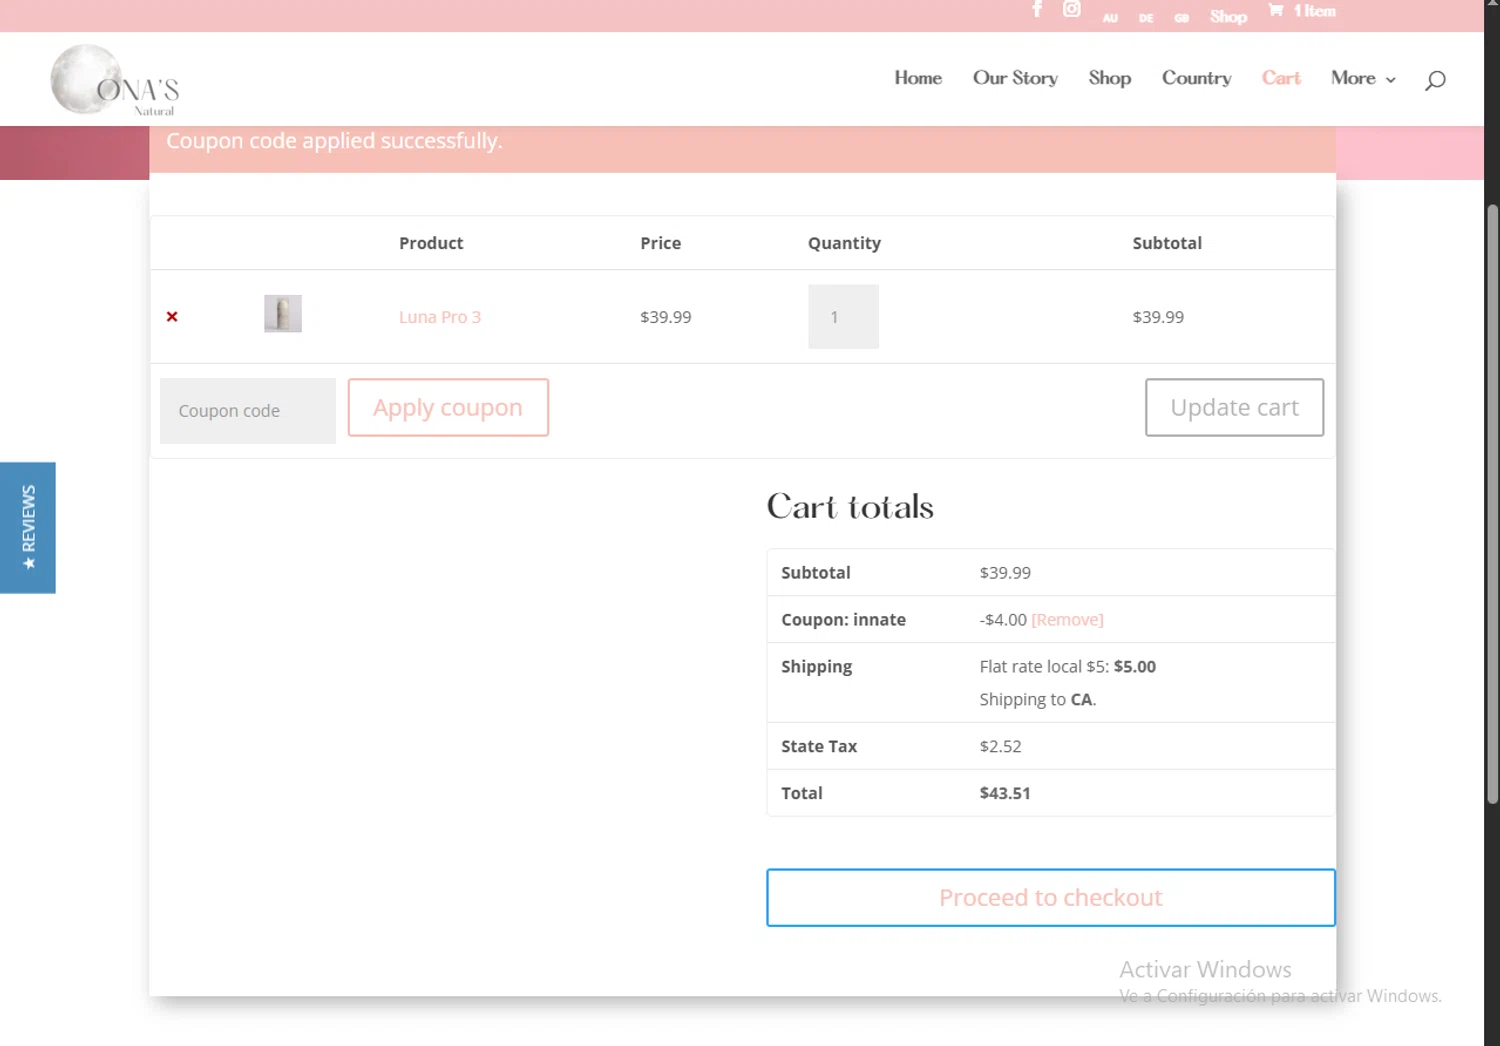The height and width of the screenshot is (1046, 1500).
Task: Remove Luna Pro 3 with the red X
Action: 172,317
